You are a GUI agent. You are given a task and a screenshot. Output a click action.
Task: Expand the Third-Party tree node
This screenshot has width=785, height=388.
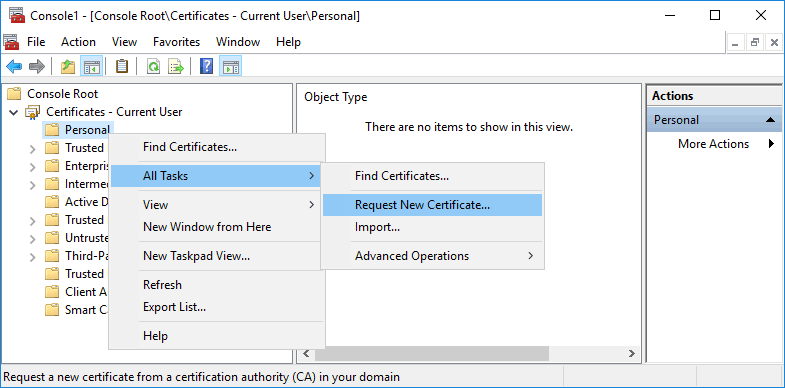(x=33, y=257)
